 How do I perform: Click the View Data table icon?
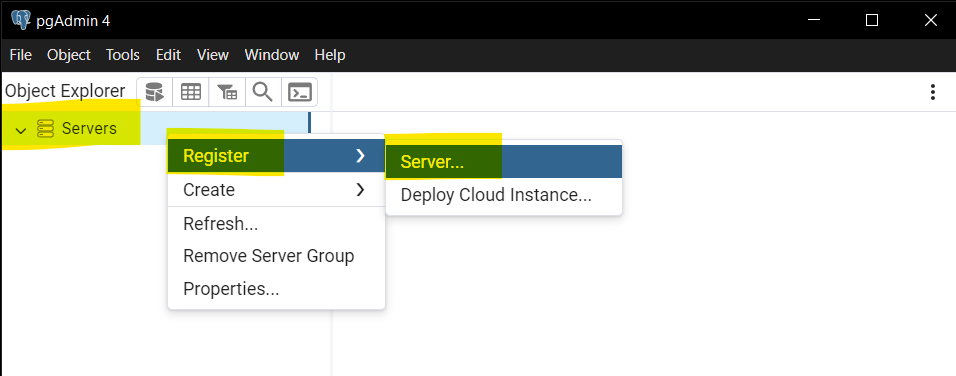(191, 92)
